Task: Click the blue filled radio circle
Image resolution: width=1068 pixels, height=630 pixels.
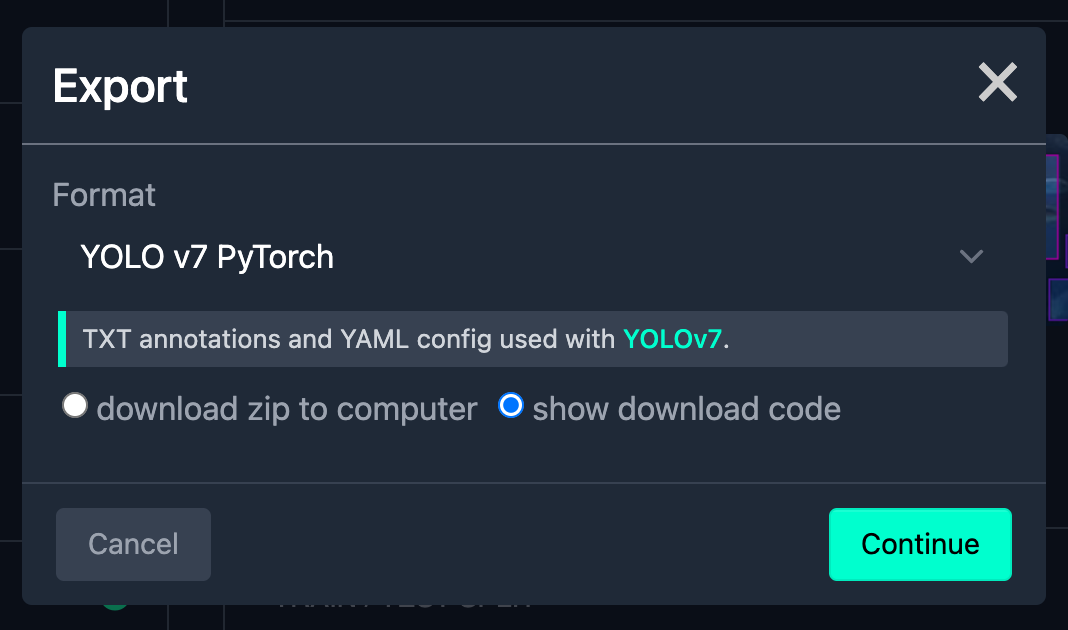Action: tap(511, 406)
